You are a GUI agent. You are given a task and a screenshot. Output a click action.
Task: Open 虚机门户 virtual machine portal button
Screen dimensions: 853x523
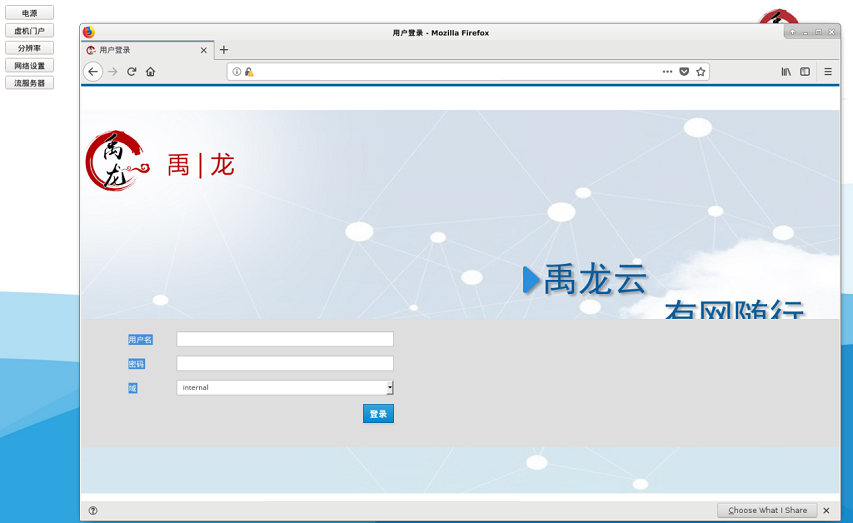(x=29, y=30)
